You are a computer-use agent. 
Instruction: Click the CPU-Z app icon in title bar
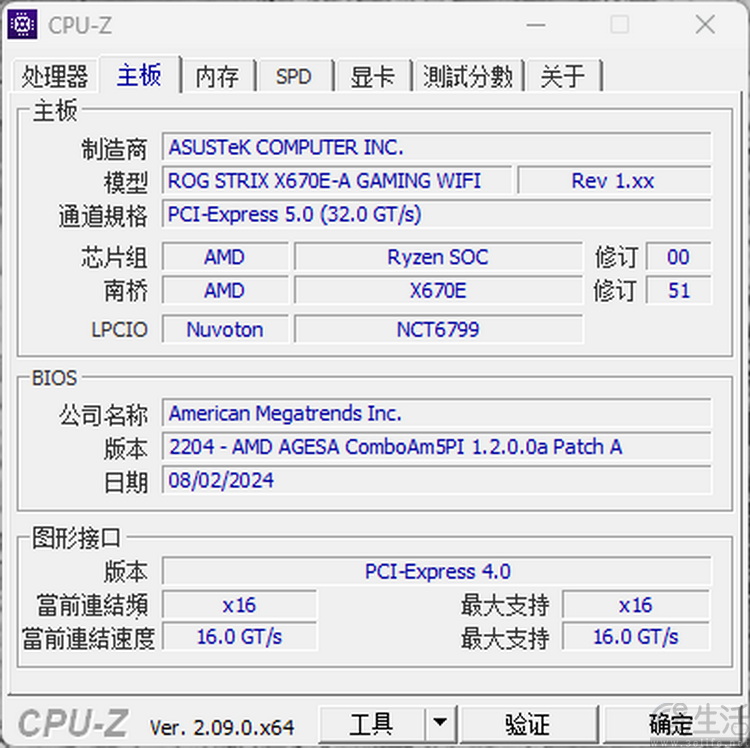pos(22,24)
